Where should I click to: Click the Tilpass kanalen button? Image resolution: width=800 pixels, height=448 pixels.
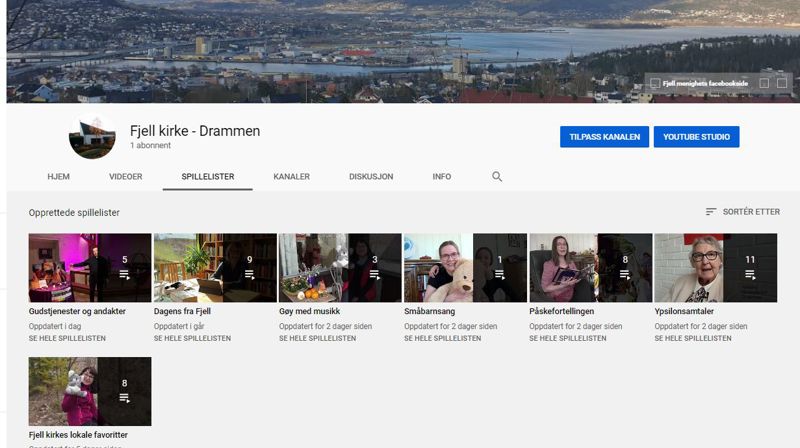coord(605,137)
